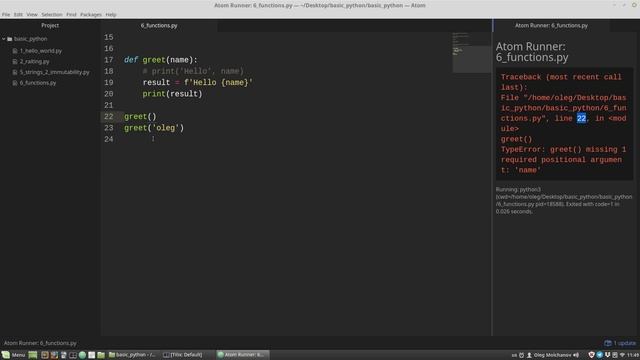The width and height of the screenshot is (640, 360).
Task: Click the red shield tray icon
Action: click(x=591, y=355)
